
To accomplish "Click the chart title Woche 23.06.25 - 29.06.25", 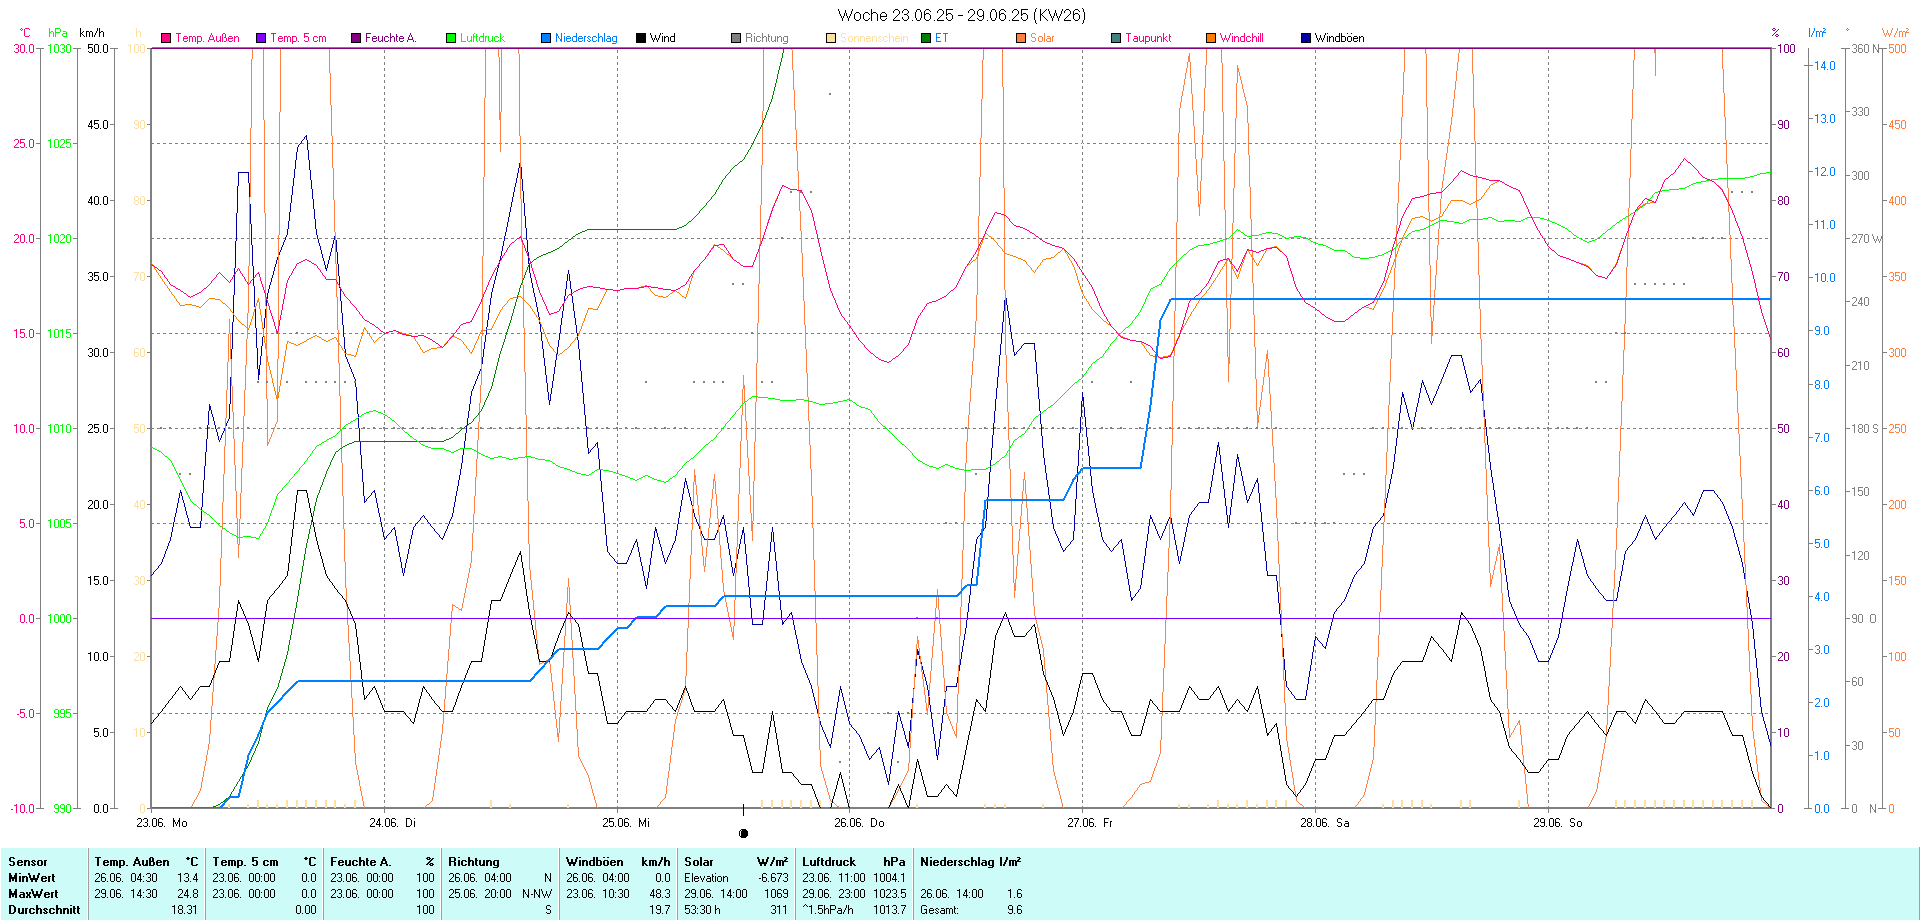I will click(960, 15).
